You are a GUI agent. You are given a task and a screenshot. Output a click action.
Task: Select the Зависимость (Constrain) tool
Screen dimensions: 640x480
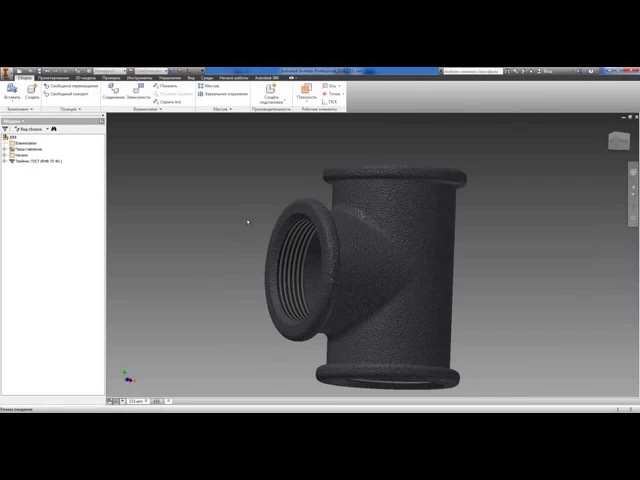[138, 90]
